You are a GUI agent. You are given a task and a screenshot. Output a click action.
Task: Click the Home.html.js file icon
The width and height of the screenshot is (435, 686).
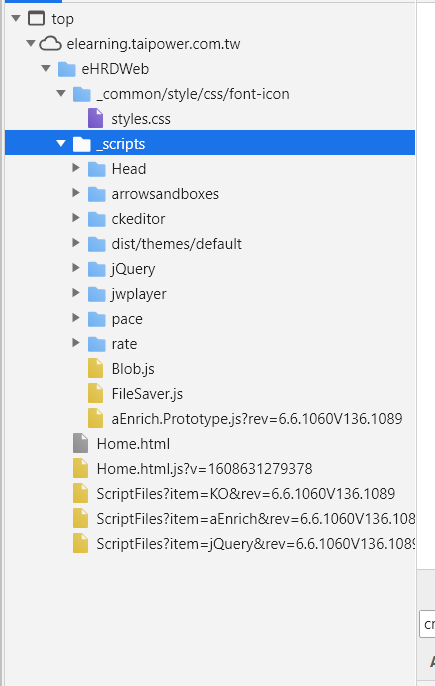coord(81,468)
